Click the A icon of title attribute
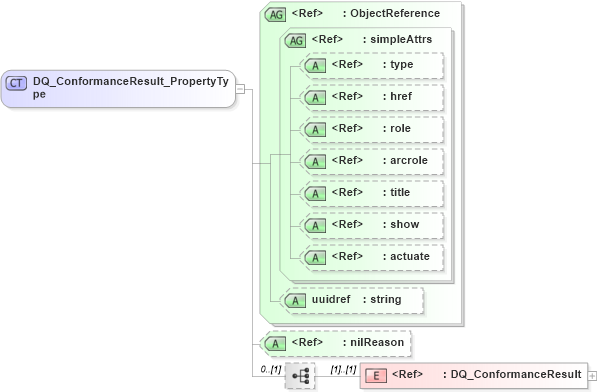 point(315,194)
